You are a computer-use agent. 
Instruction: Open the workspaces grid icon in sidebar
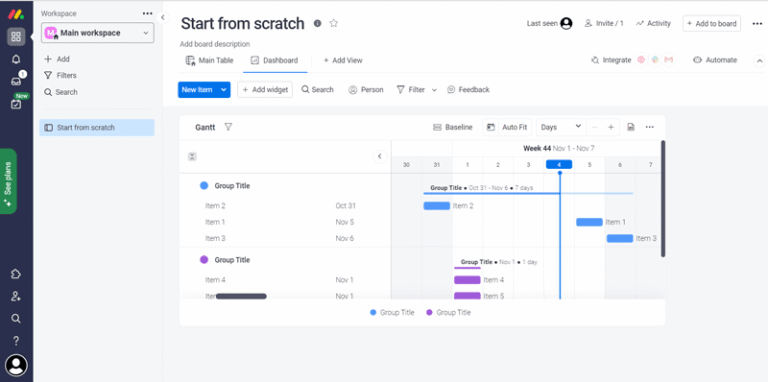pyautogui.click(x=16, y=37)
